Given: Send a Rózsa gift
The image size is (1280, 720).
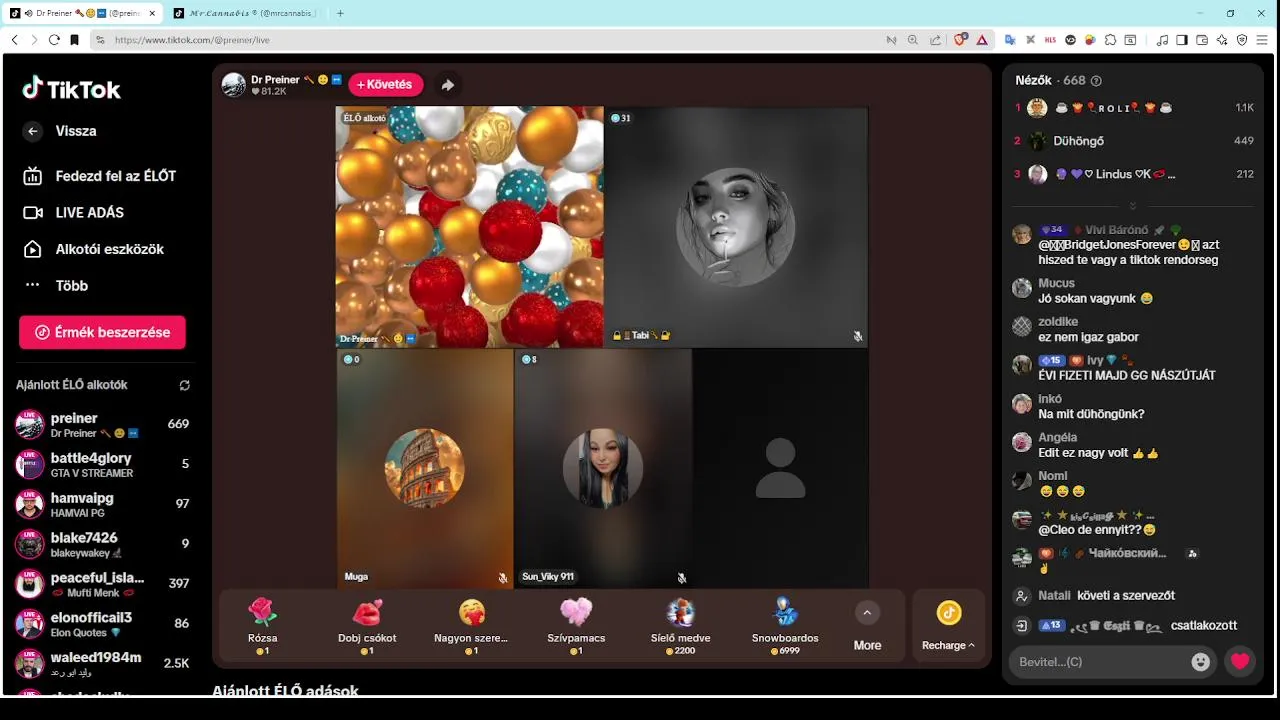Looking at the screenshot, I should pos(262,626).
